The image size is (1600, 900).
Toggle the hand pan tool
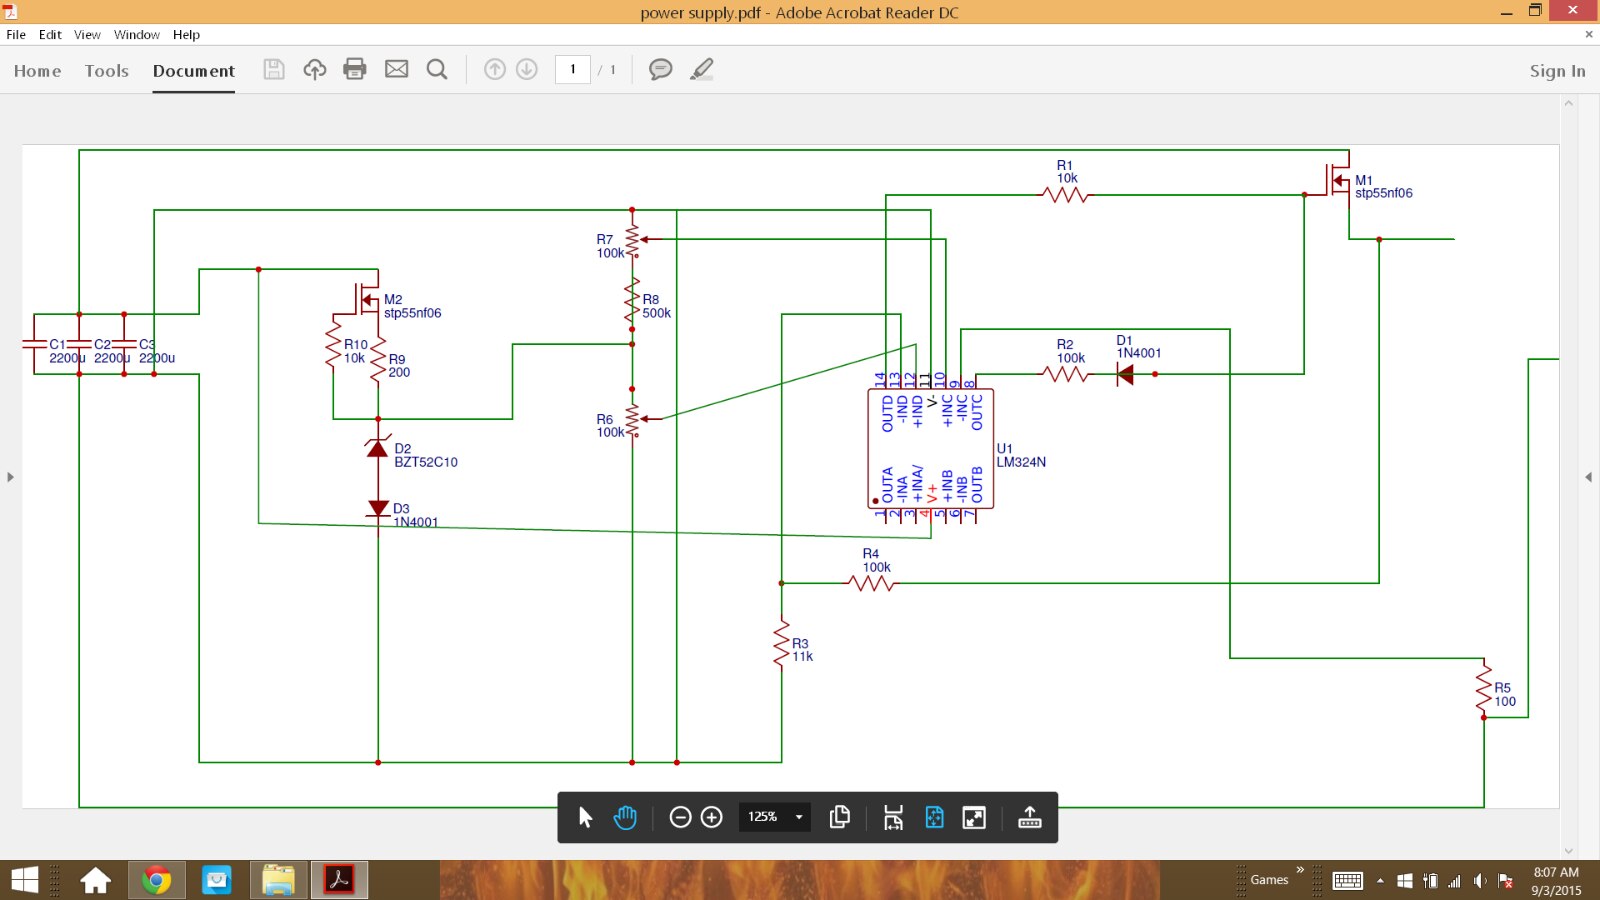[625, 817]
